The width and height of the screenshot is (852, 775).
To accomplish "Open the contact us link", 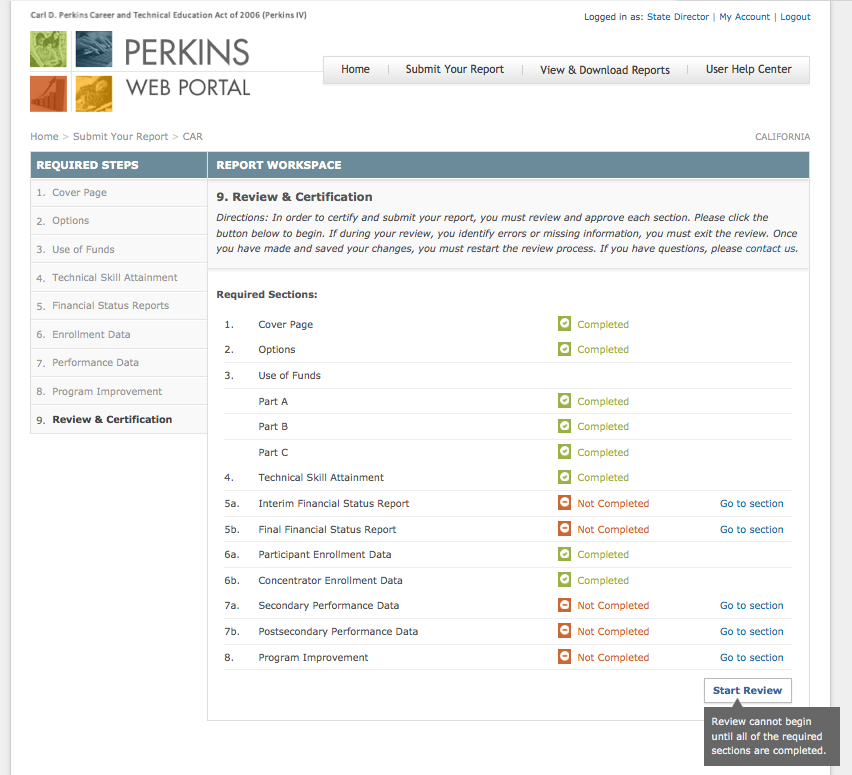I will coord(769,248).
